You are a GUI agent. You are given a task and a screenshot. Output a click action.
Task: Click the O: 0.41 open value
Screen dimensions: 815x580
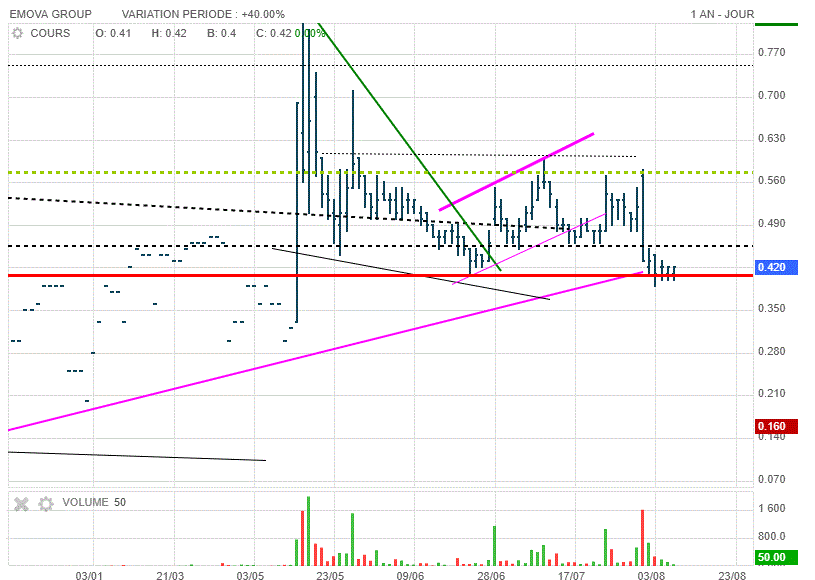113,33
